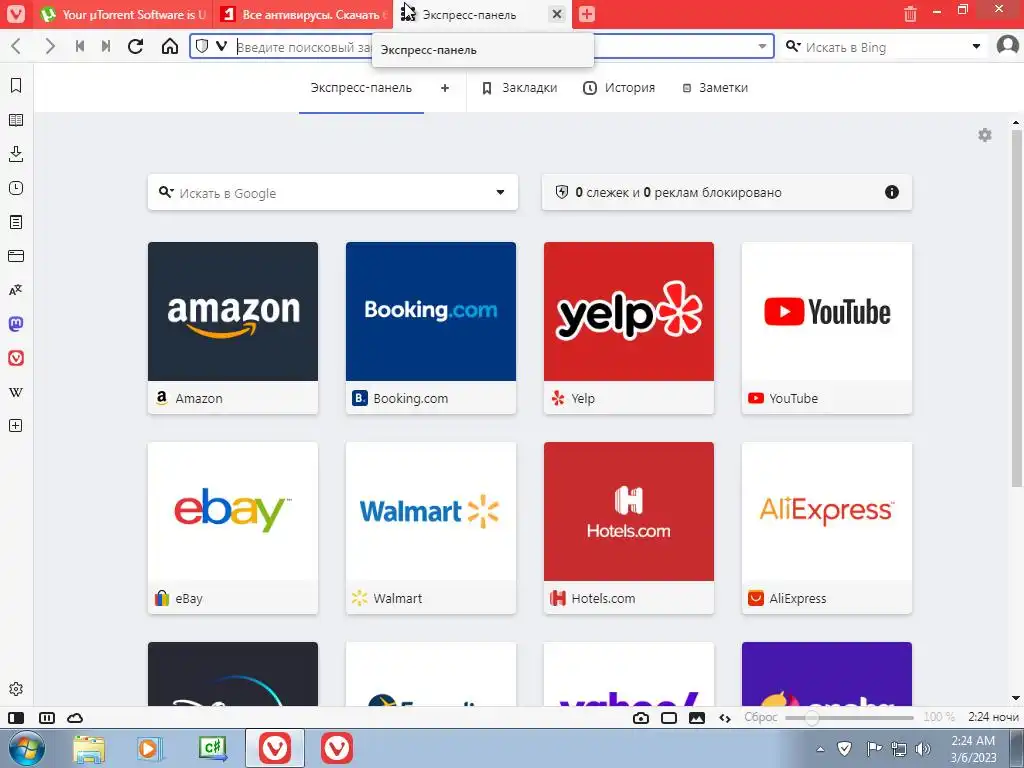Image resolution: width=1024 pixels, height=768 pixels.
Task: Open the История section
Action: [x=619, y=88]
